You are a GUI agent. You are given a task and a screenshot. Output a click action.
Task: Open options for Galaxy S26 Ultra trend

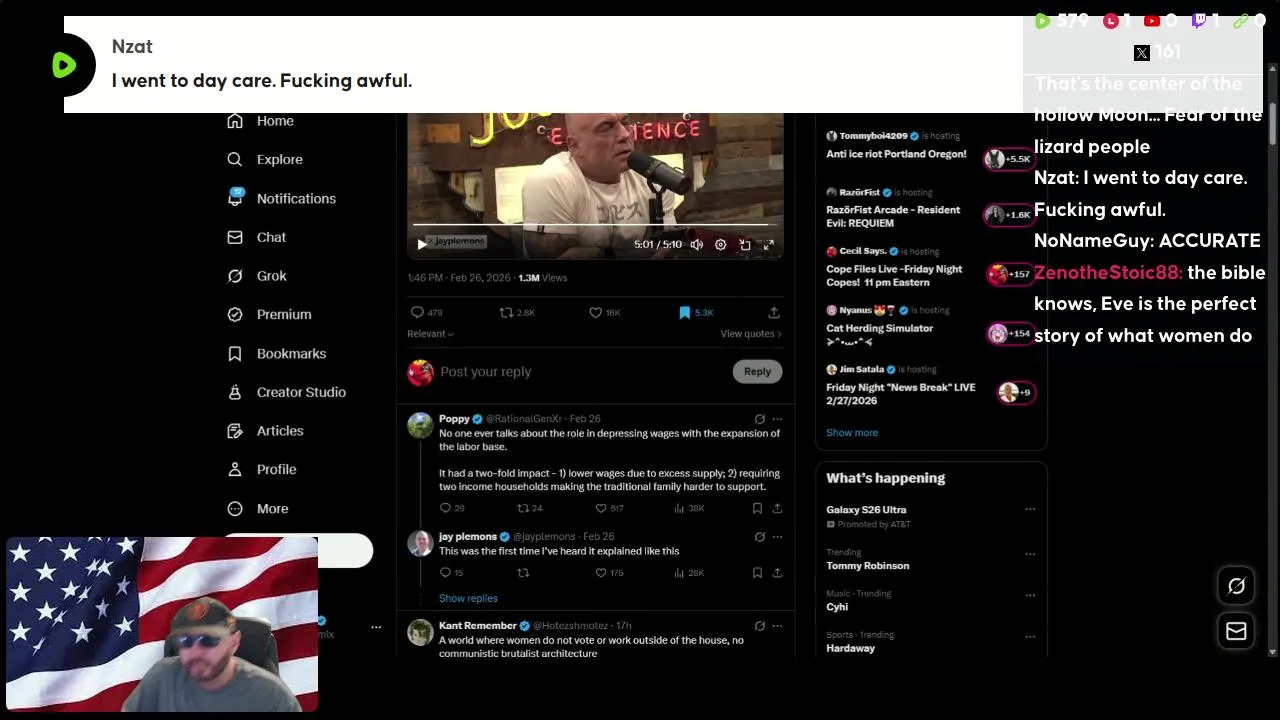[1030, 509]
